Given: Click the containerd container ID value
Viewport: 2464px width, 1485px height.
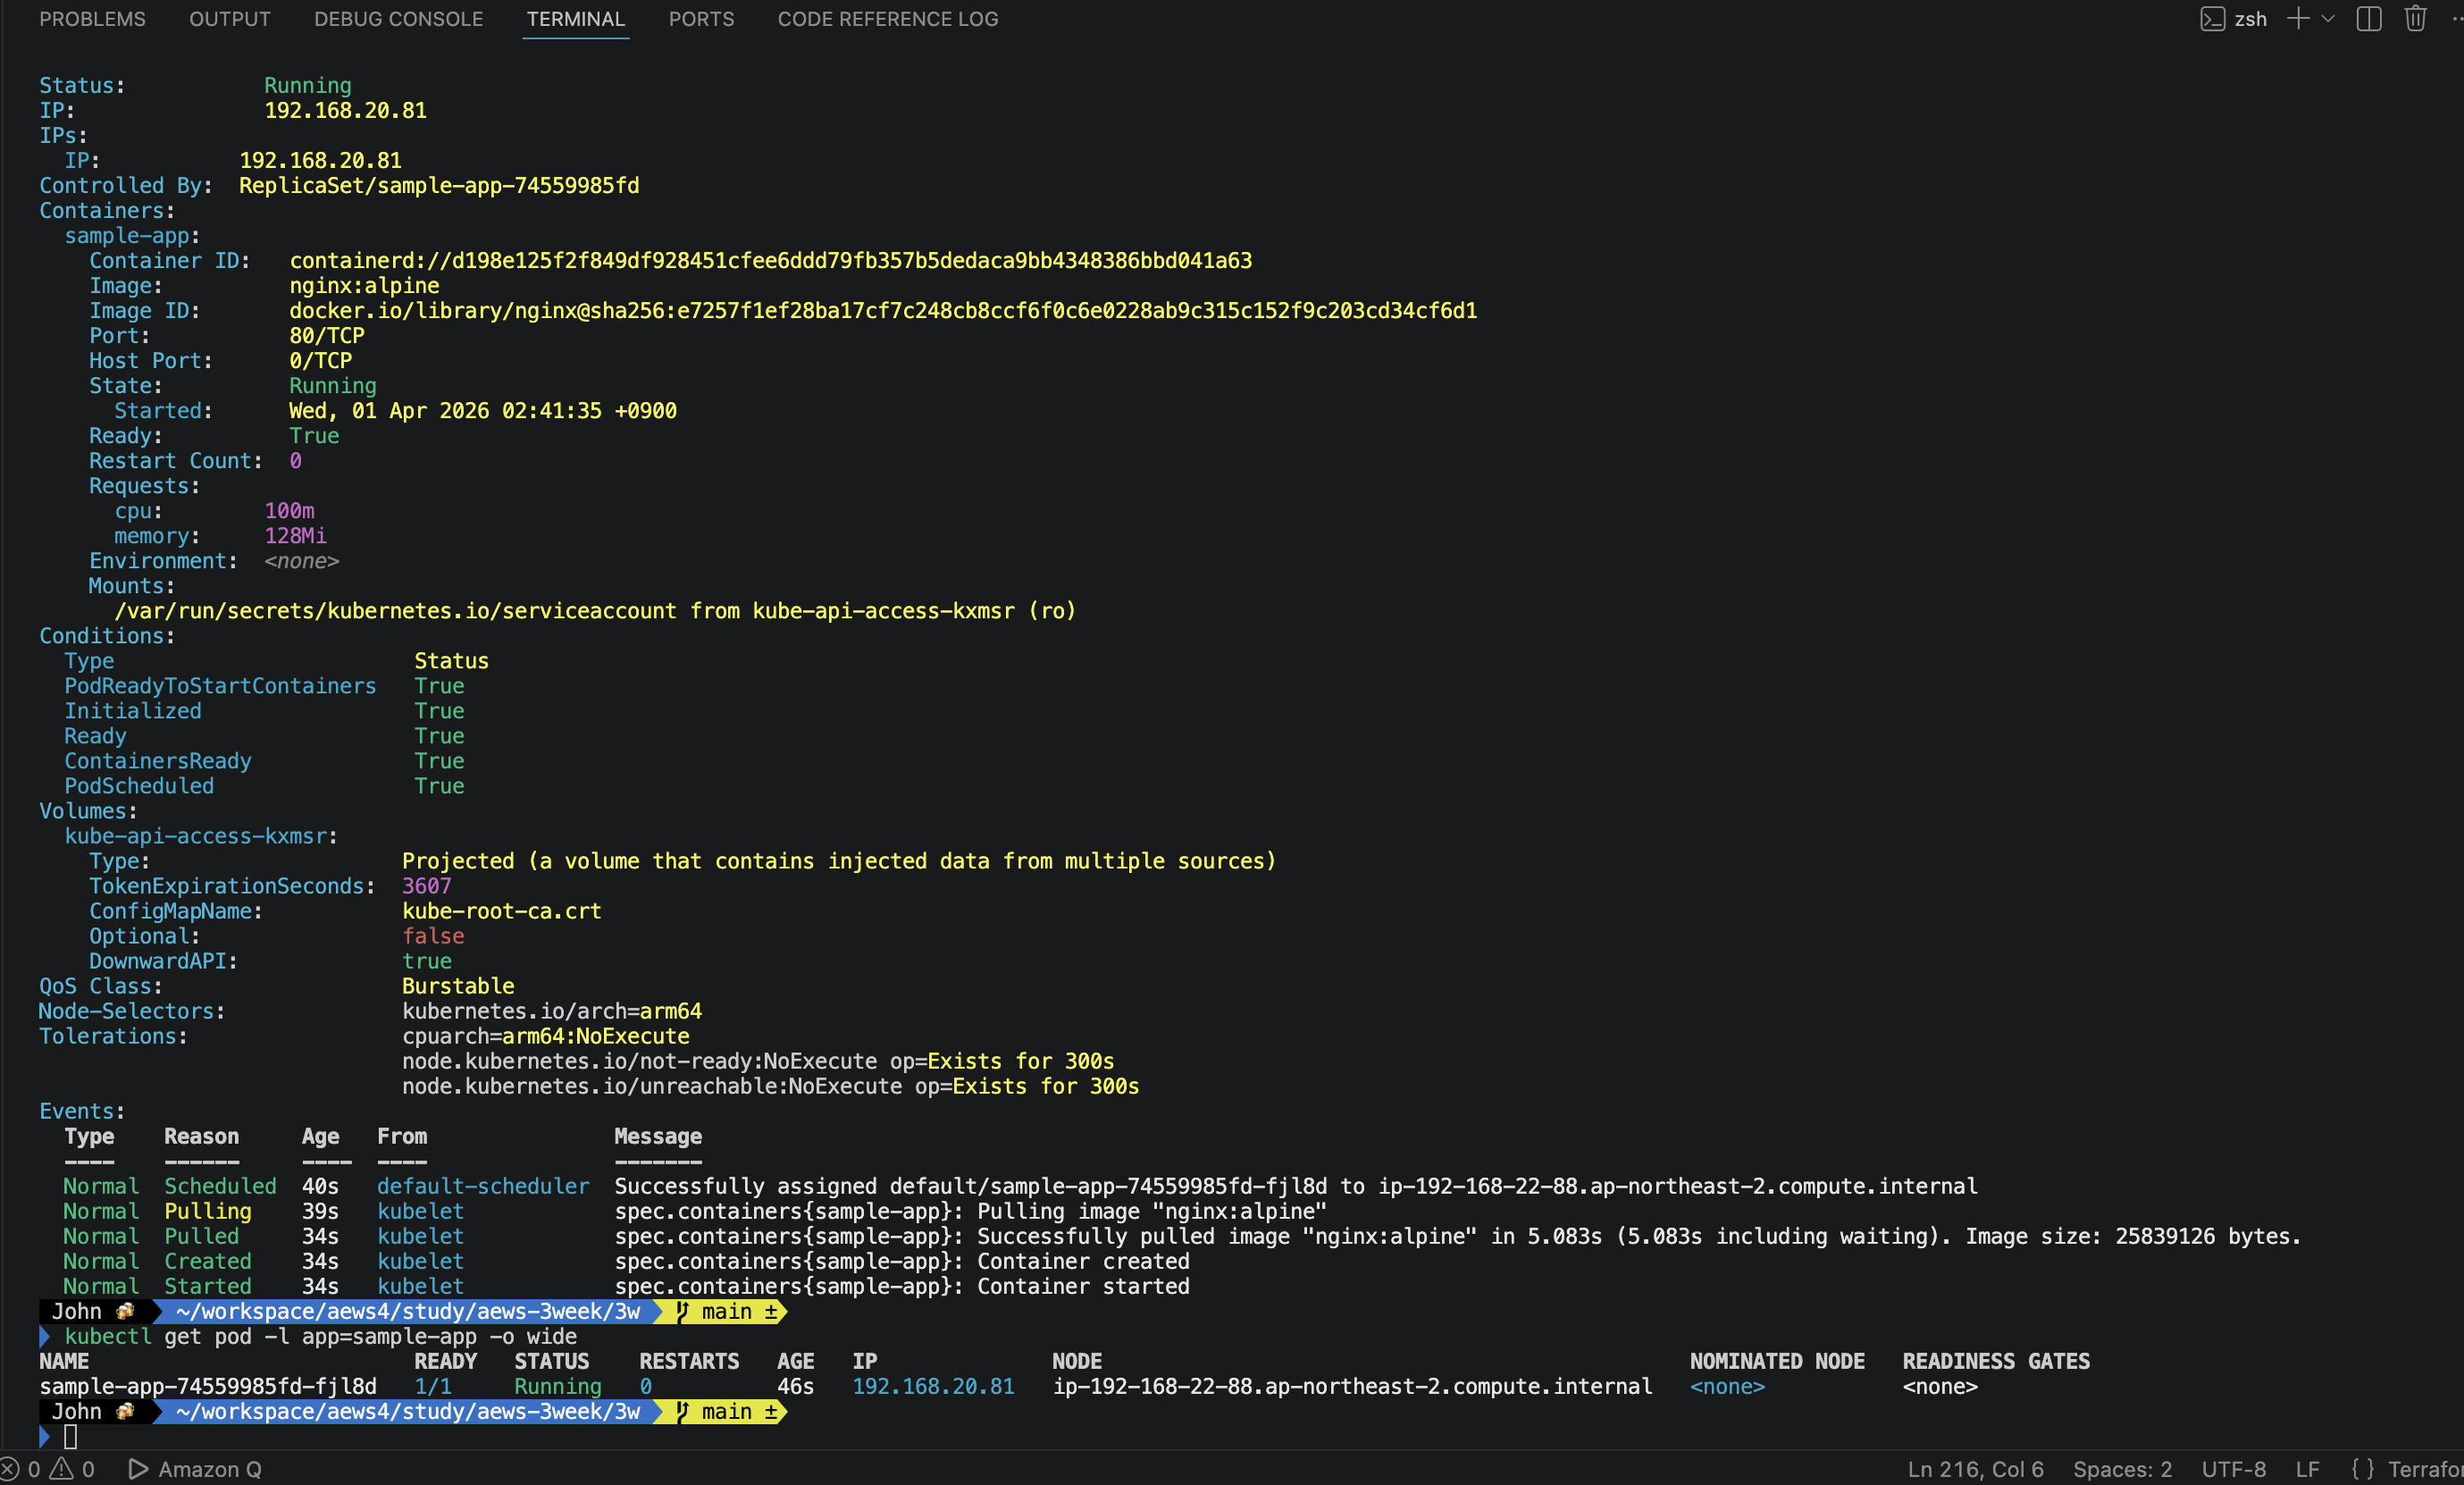Looking at the screenshot, I should click(770, 261).
